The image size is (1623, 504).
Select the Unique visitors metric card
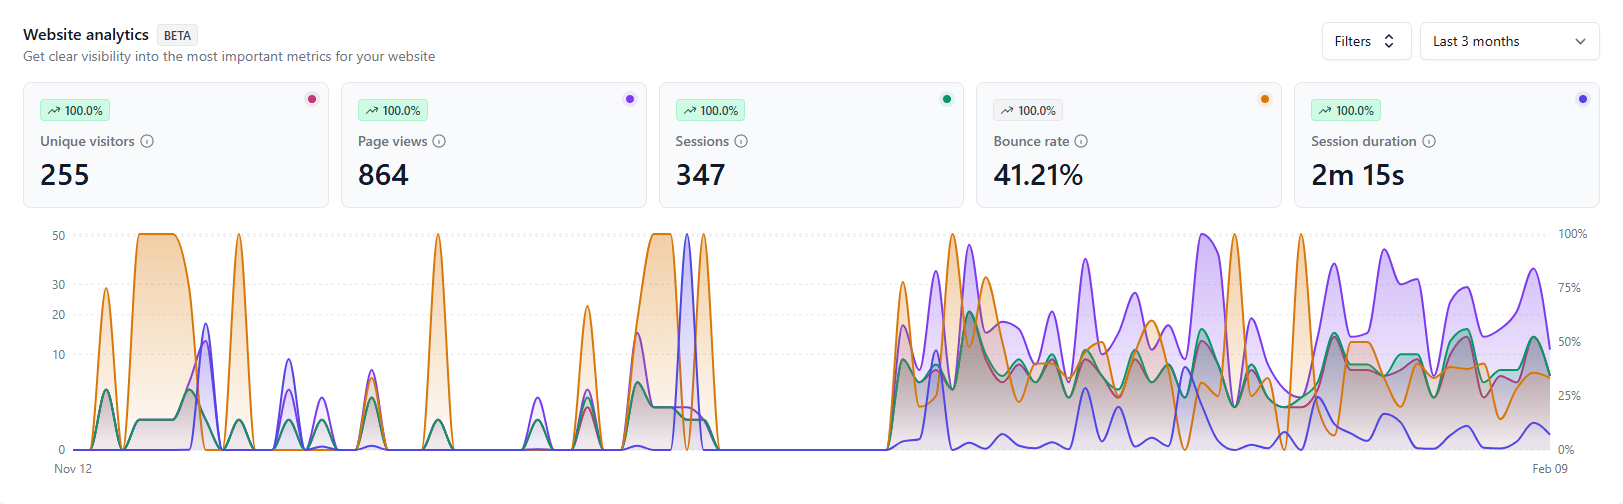[176, 145]
